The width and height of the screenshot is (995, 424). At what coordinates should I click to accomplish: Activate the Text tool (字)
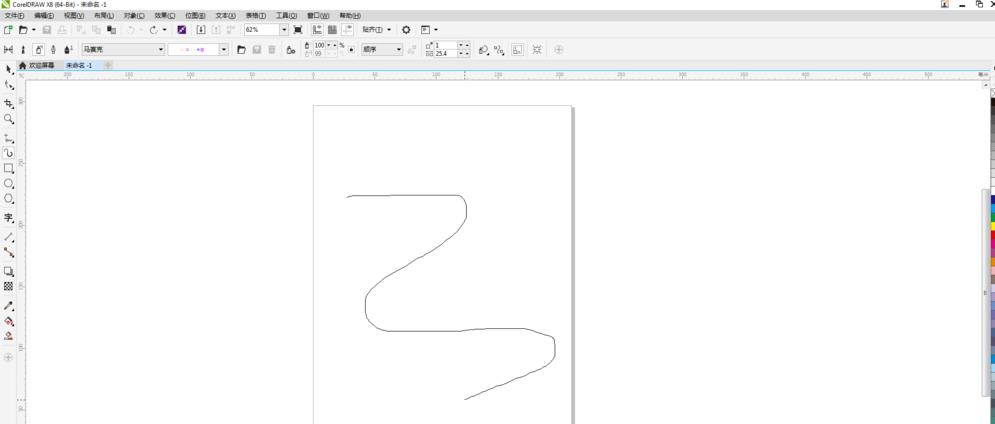coord(9,218)
